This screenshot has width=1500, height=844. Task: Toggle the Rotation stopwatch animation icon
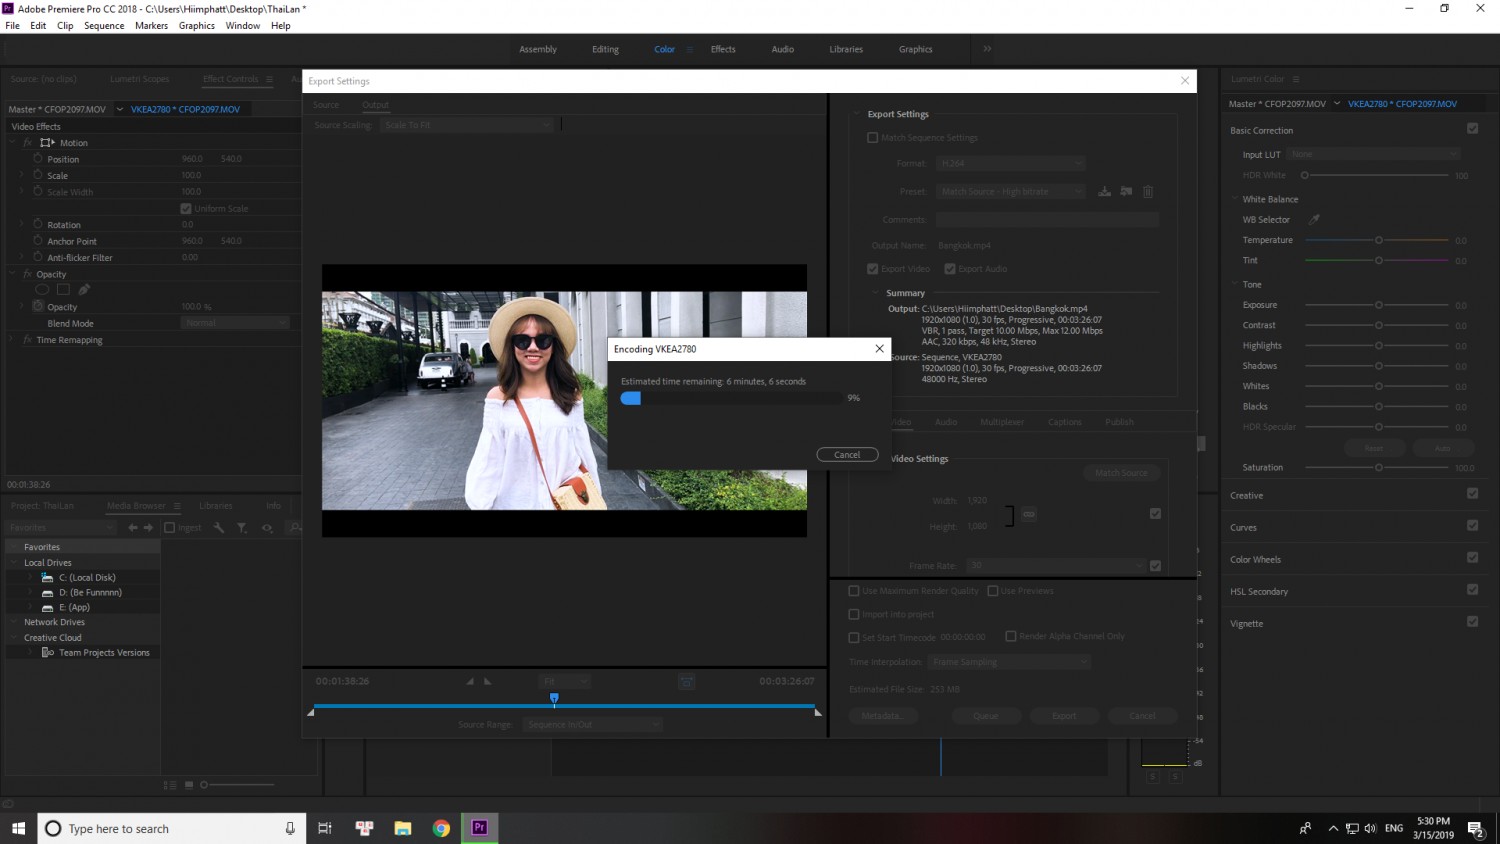(38, 225)
